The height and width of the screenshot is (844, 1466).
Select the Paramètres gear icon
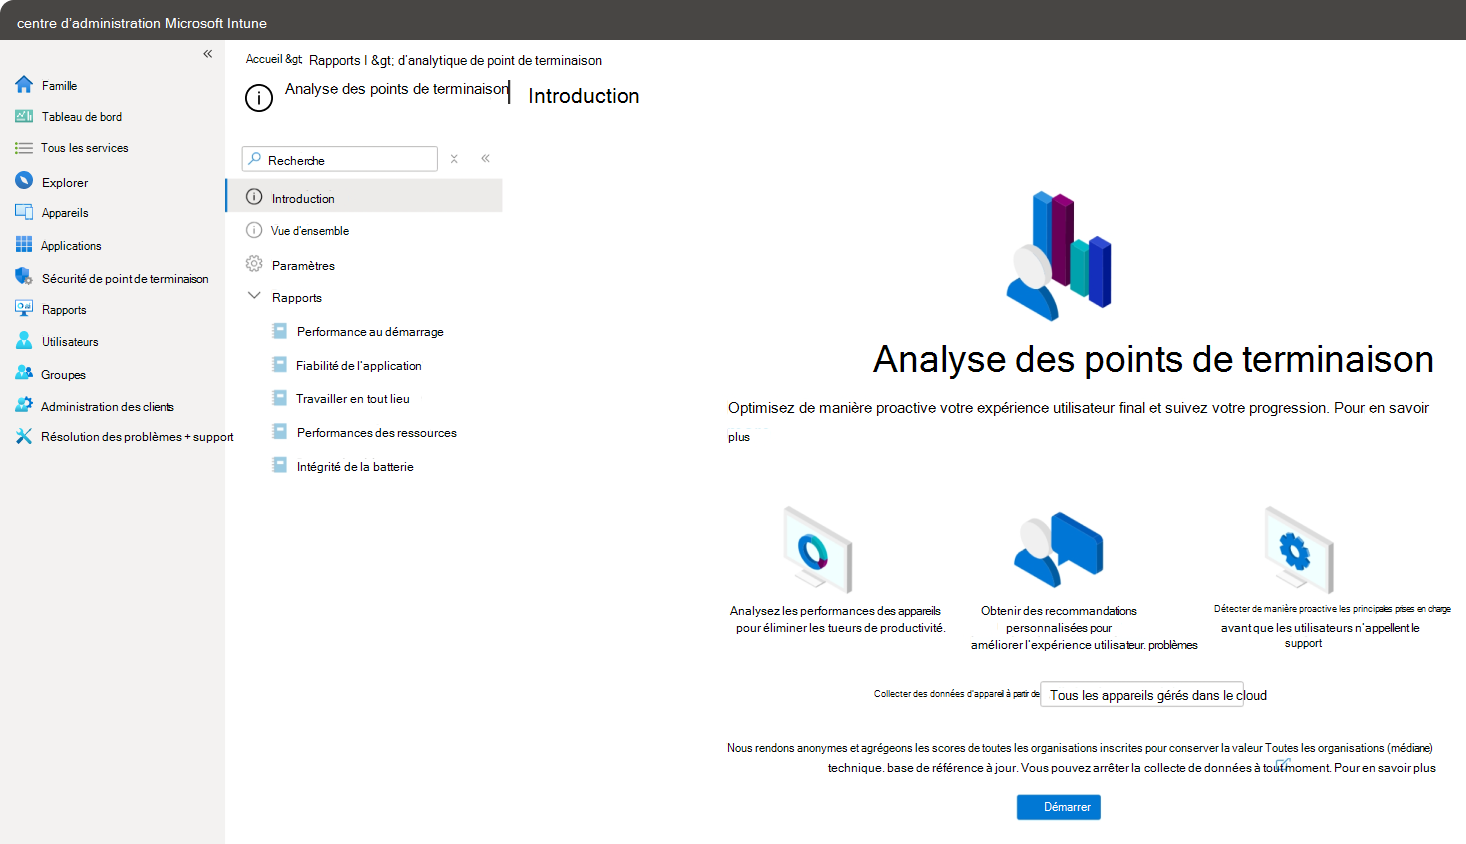254,264
